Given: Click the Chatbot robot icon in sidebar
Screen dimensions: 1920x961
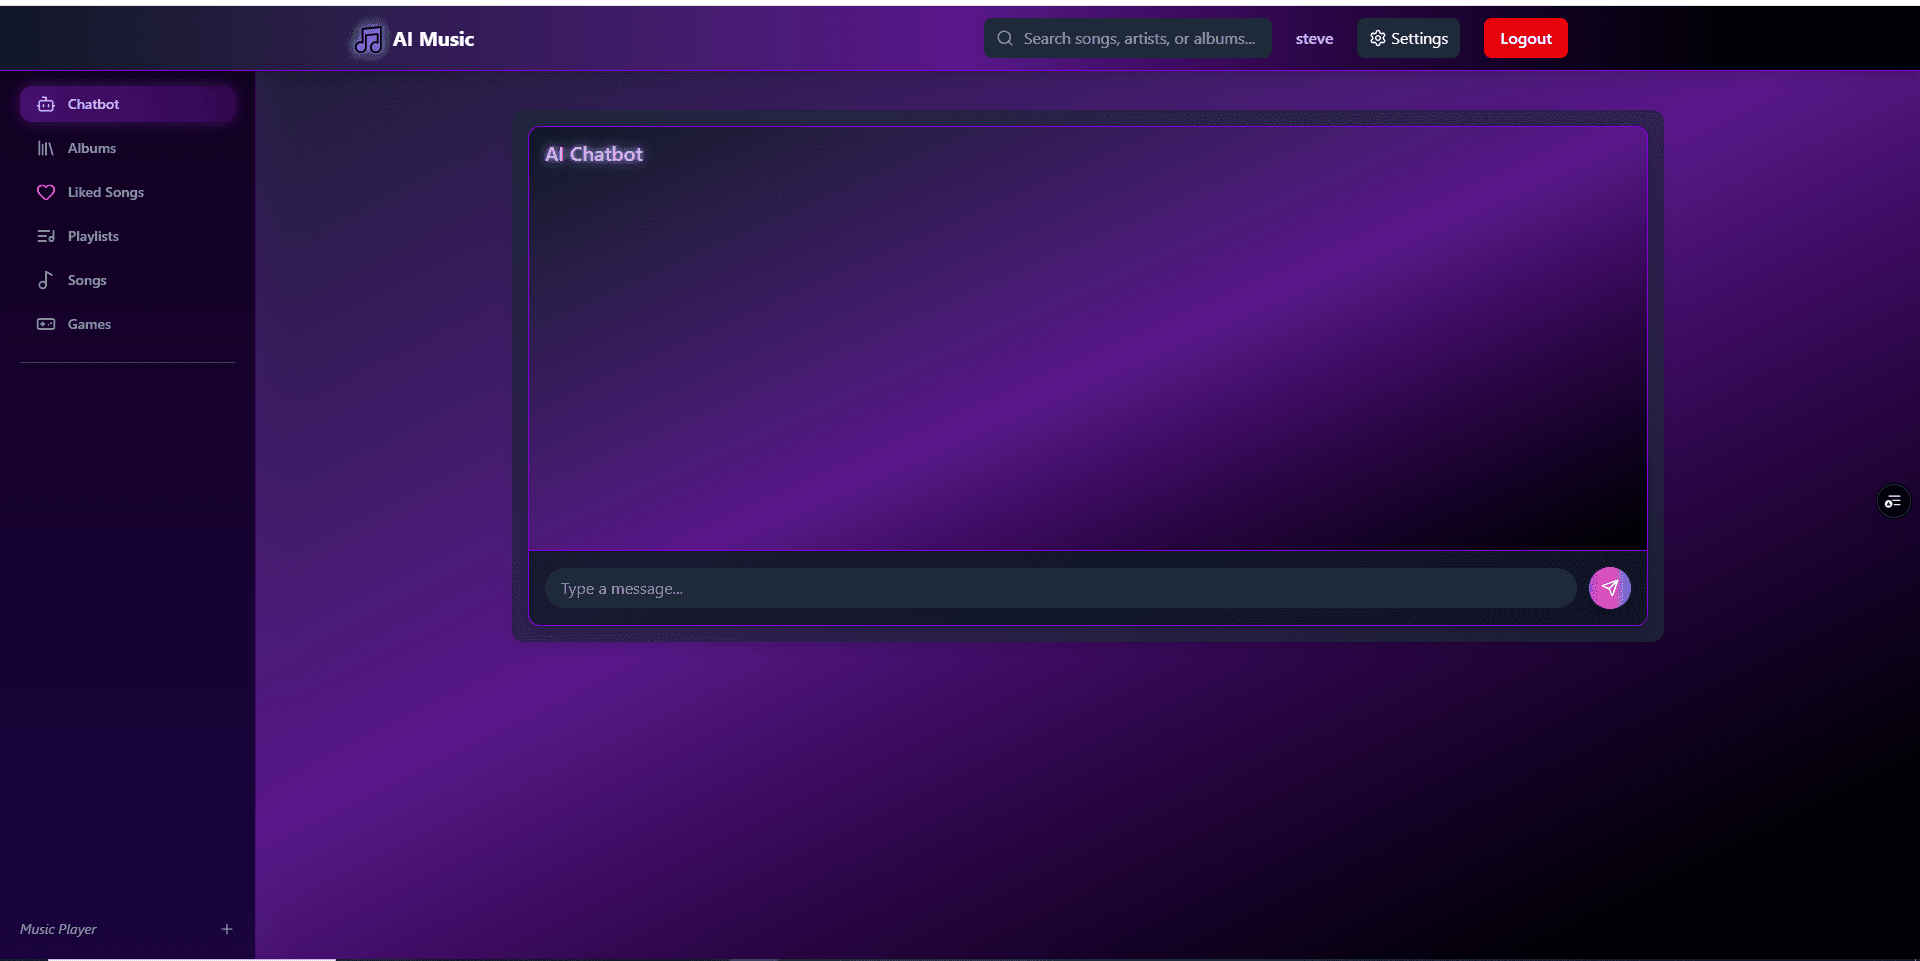Looking at the screenshot, I should pos(46,104).
